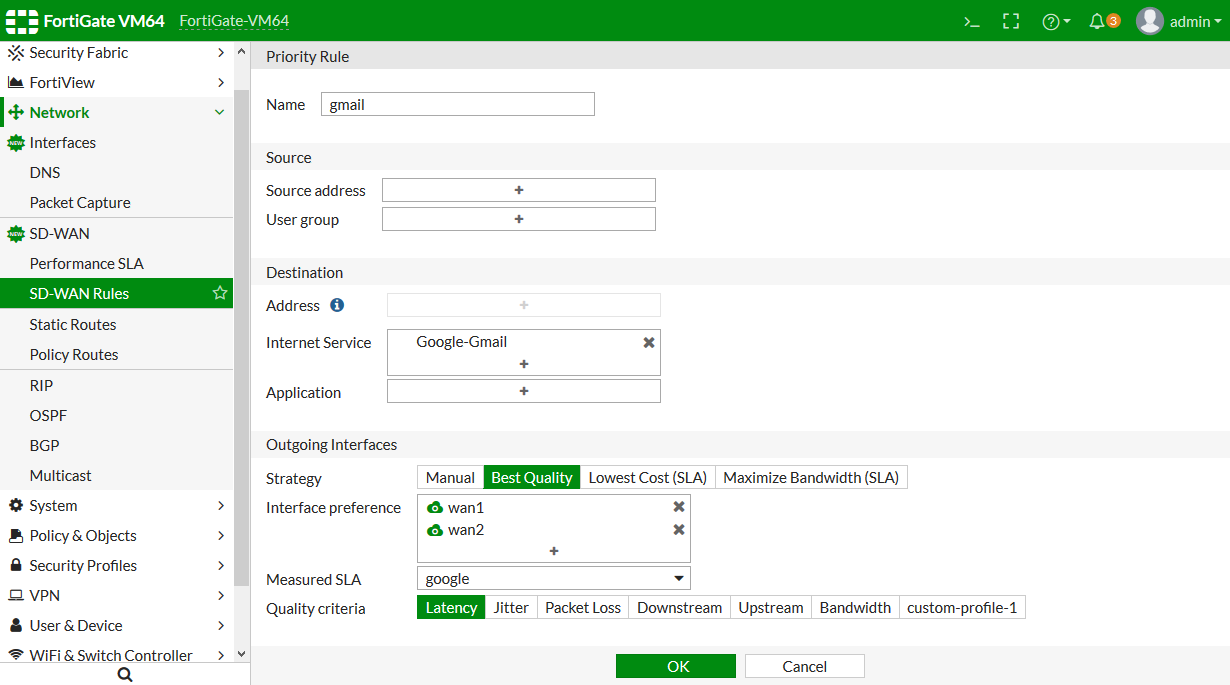1230x685 pixels.
Task: Add another Internet Service with plus
Action: point(524,364)
